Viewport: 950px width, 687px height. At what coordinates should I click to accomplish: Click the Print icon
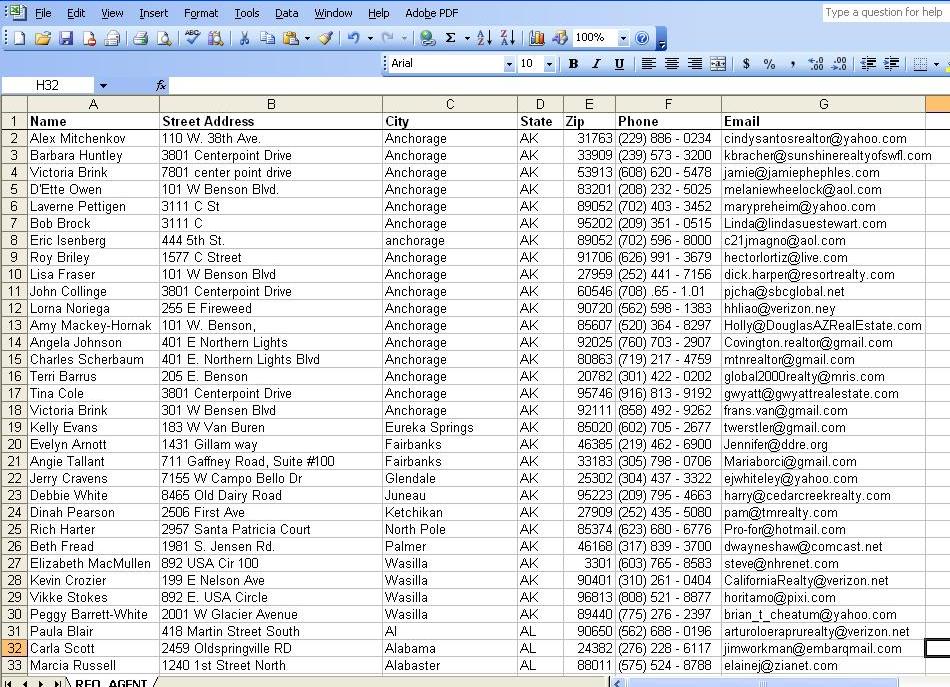[x=140, y=38]
